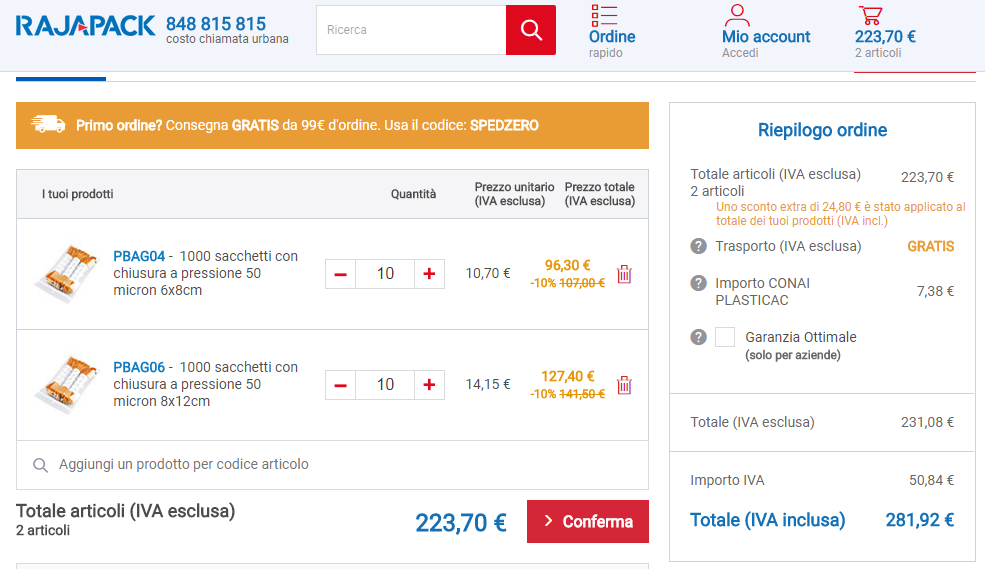The image size is (985, 569).
Task: Open the PBAG04 product link
Action: coord(139,256)
